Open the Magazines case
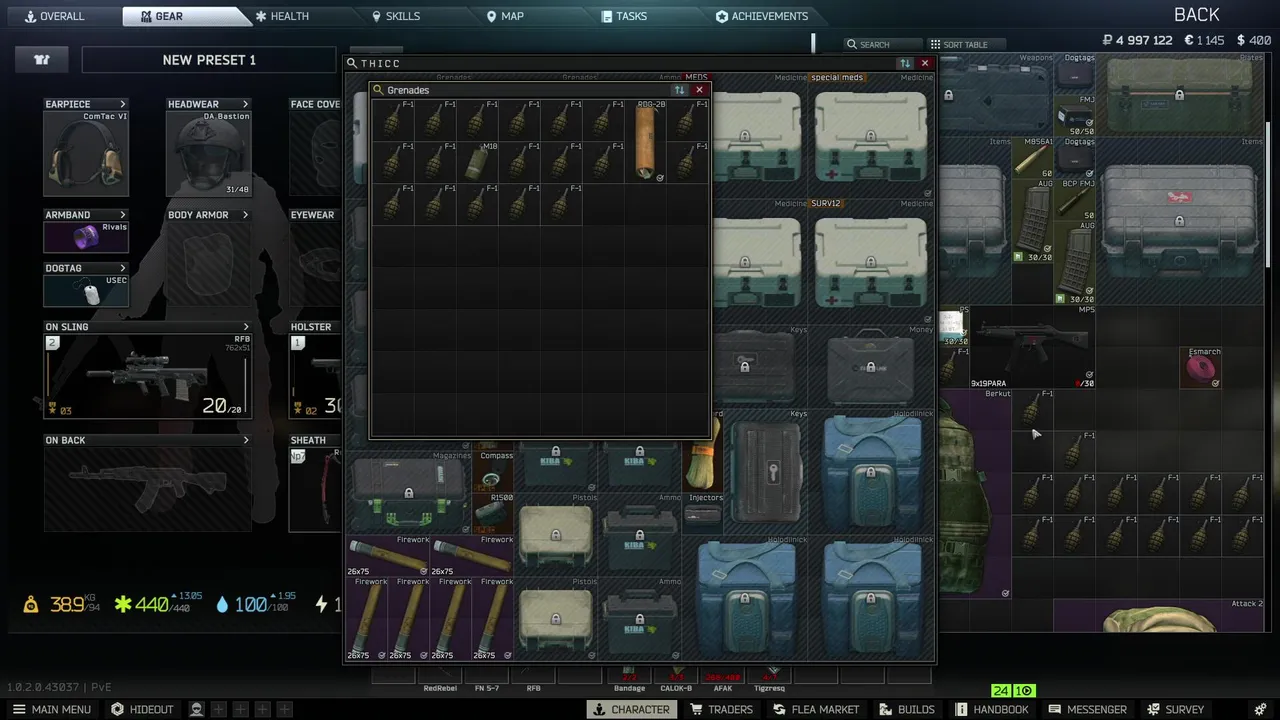This screenshot has width=1280, height=720. point(410,492)
